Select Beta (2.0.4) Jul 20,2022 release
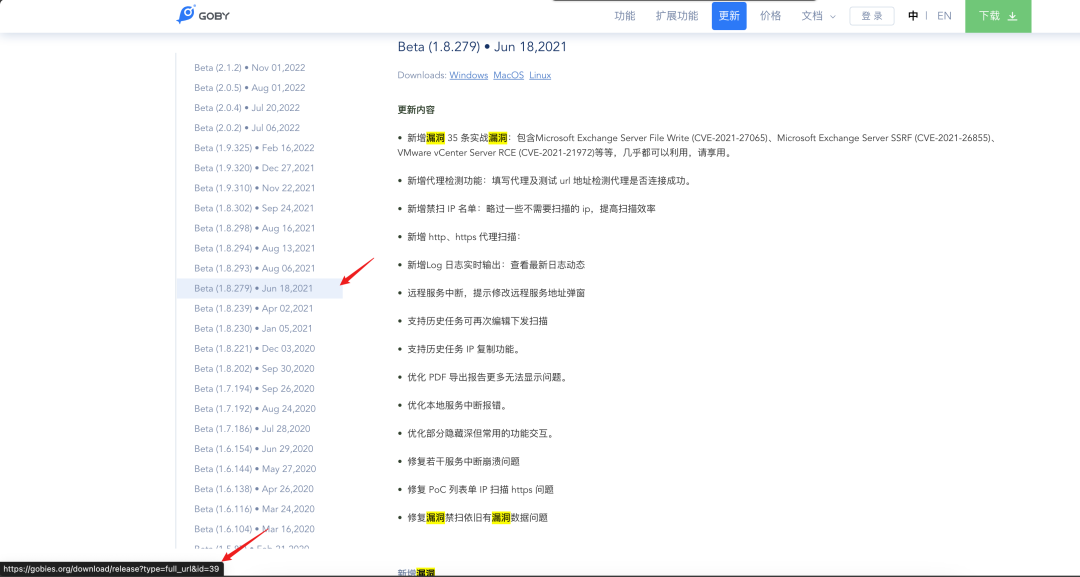 (247, 107)
